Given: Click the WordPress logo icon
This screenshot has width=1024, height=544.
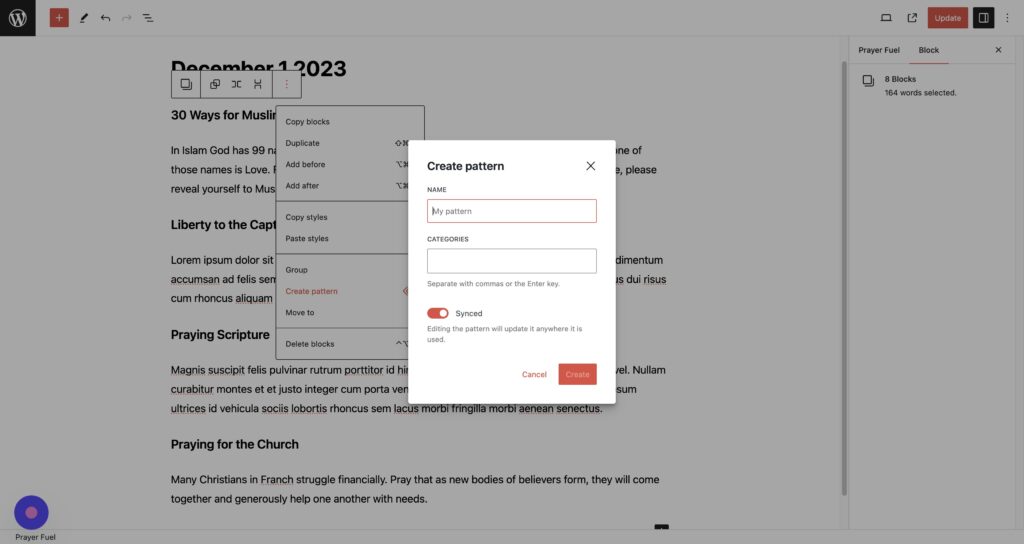Looking at the screenshot, I should pyautogui.click(x=18, y=18).
